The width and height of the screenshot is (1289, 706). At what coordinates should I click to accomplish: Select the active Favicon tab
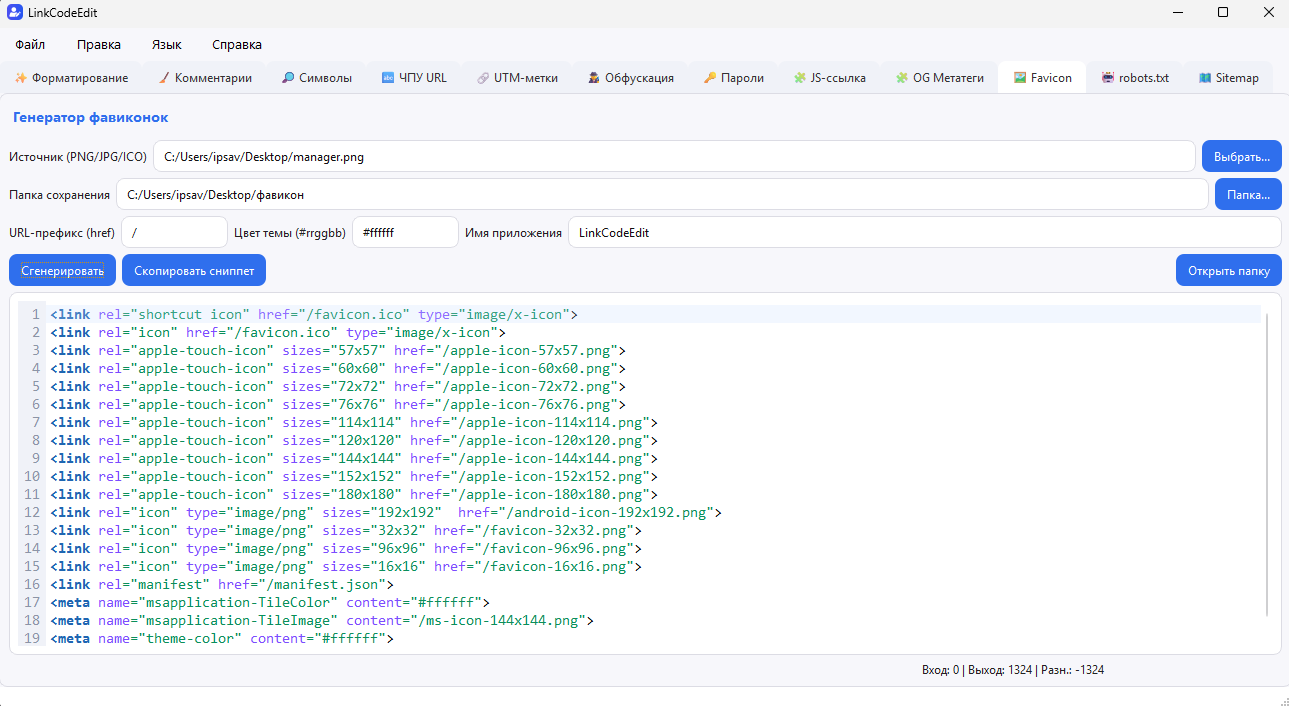tap(1042, 78)
